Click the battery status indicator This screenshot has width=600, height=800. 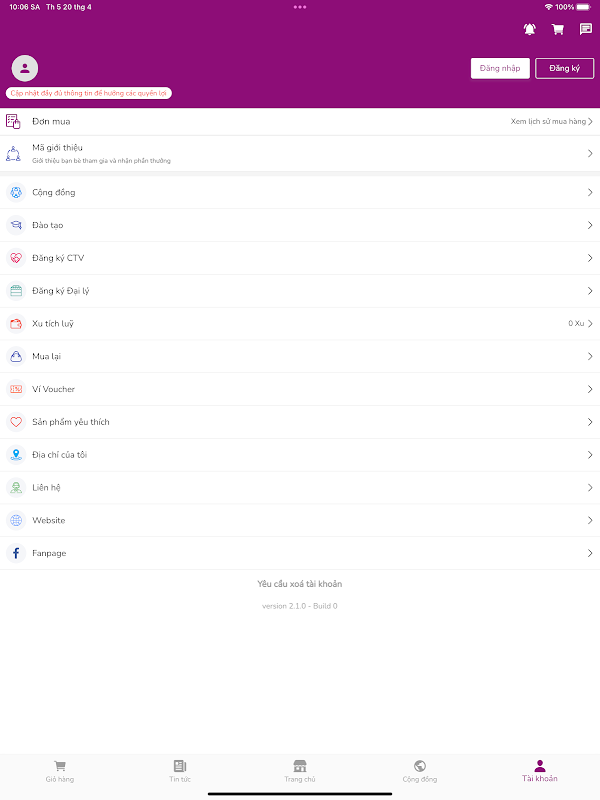pyautogui.click(x=584, y=7)
